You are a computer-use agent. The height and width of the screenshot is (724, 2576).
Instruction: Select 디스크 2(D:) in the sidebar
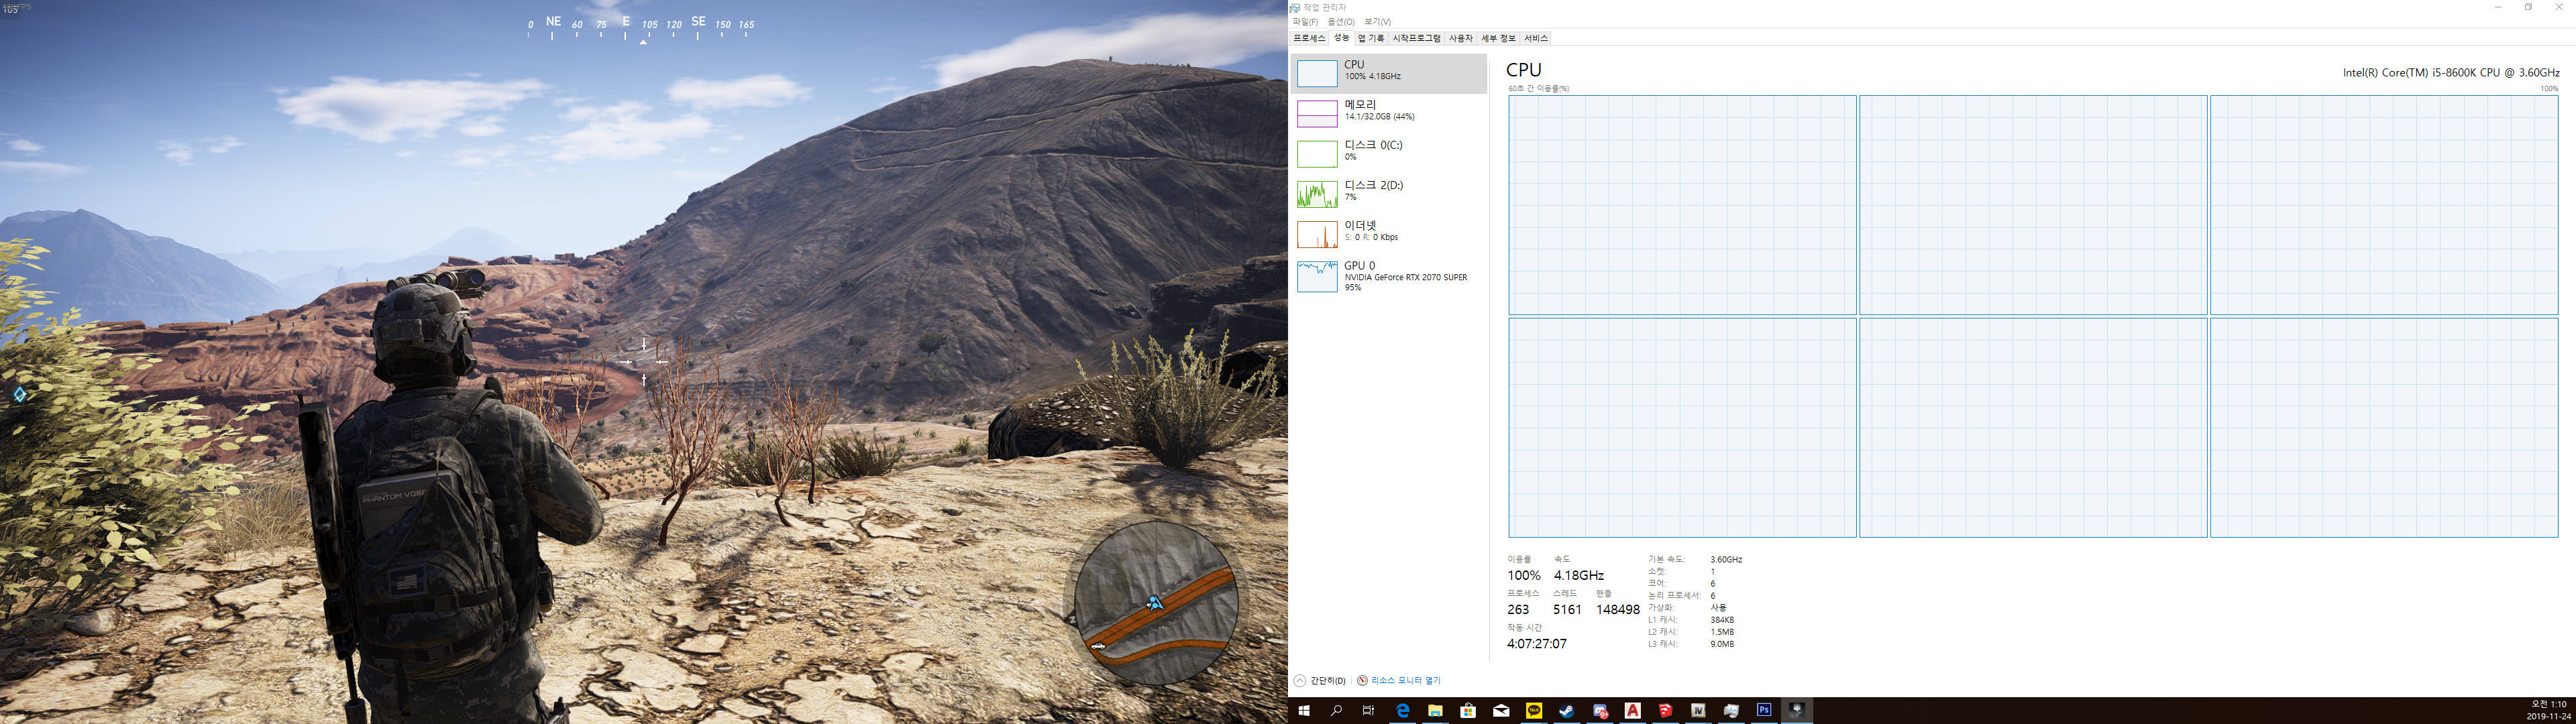point(1389,193)
